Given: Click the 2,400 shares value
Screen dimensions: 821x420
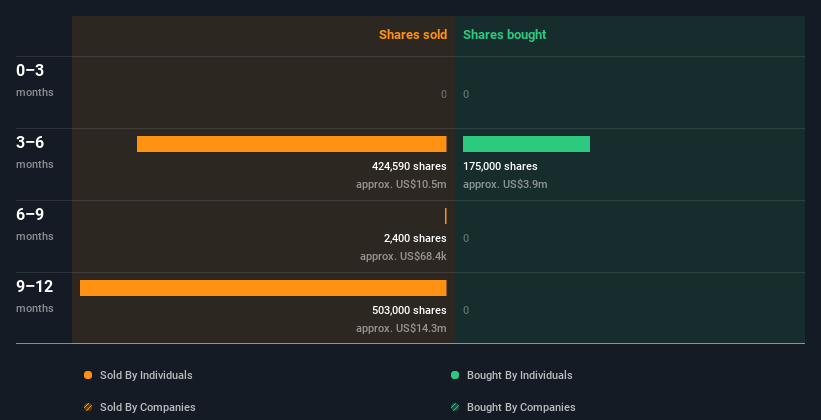Looking at the screenshot, I should (415, 238).
